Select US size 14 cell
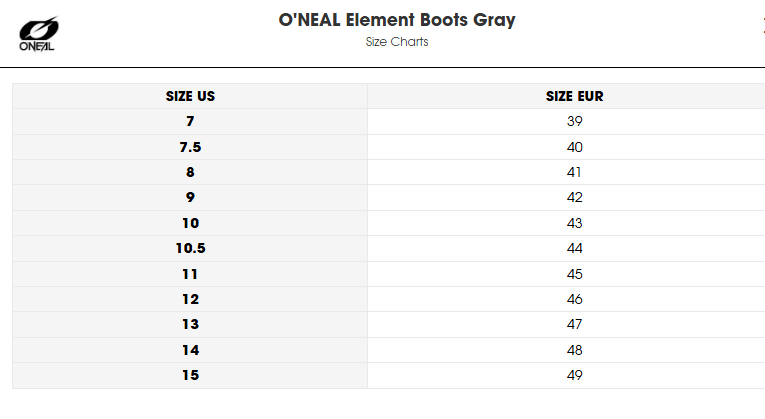Viewport: 765px width, 419px height. (x=190, y=350)
